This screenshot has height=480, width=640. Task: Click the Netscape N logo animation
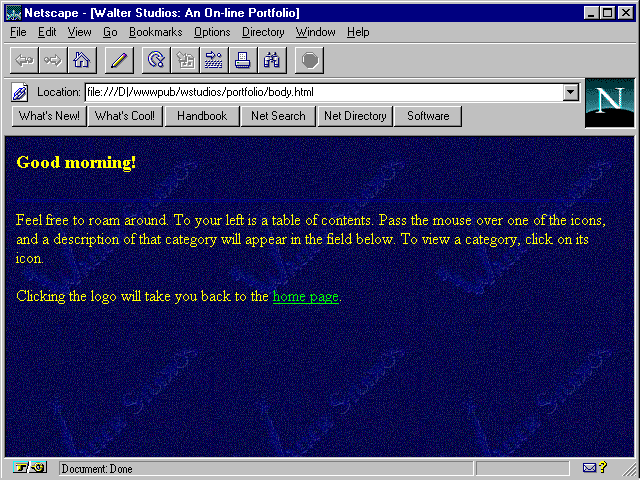coord(610,103)
